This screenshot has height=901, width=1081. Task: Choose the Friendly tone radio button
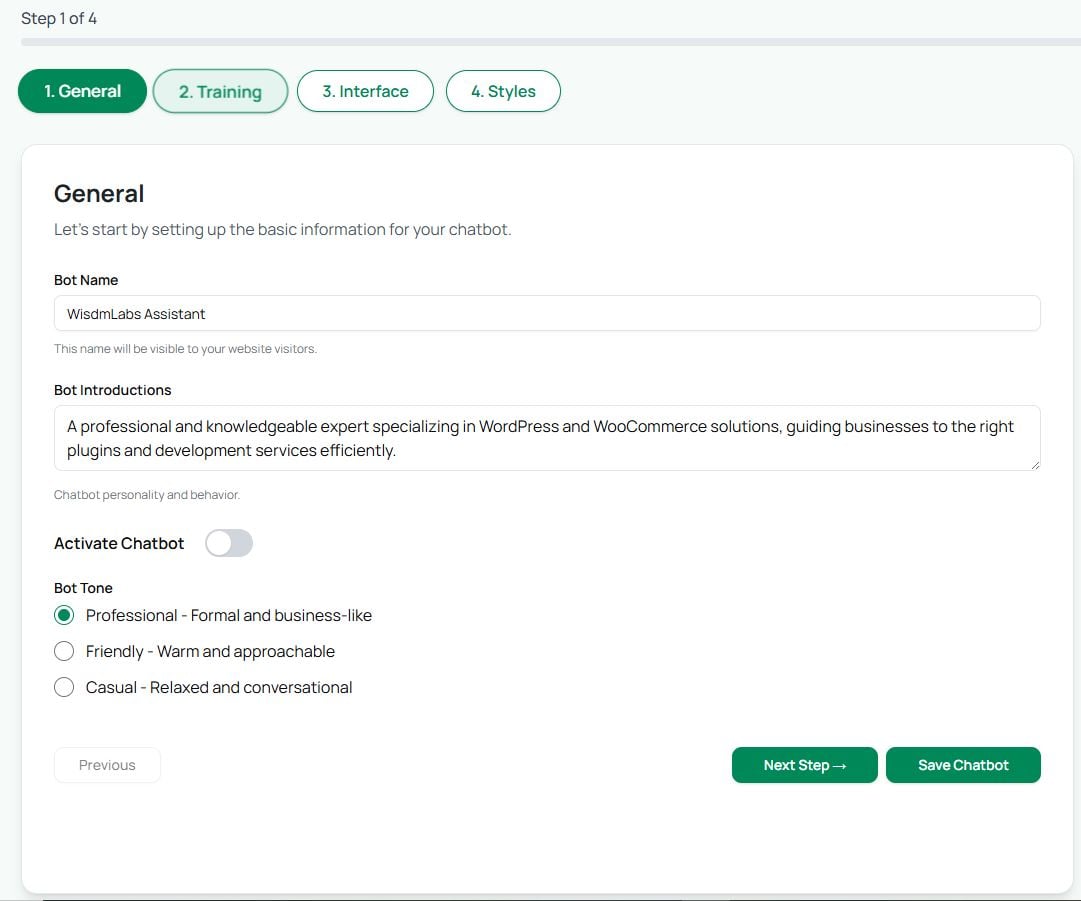tap(64, 651)
